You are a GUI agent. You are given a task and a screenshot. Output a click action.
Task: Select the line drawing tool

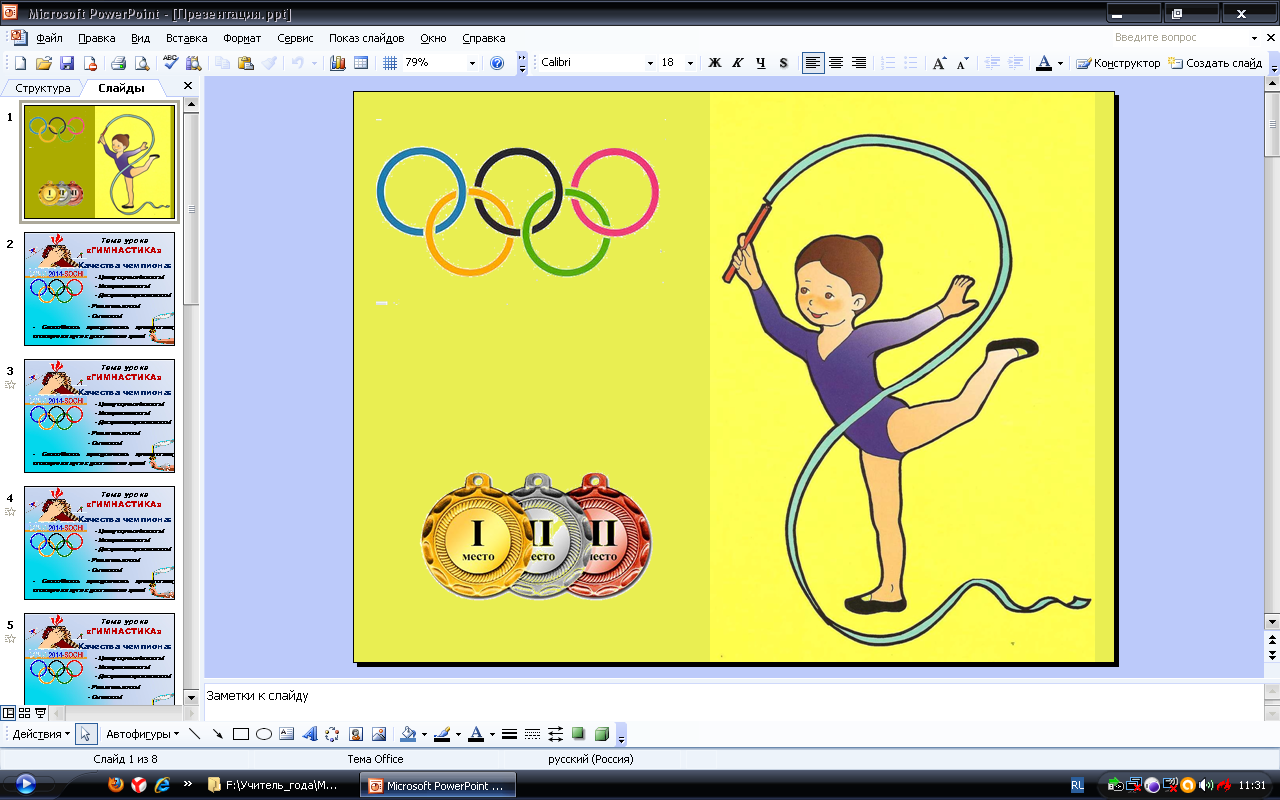[x=195, y=734]
